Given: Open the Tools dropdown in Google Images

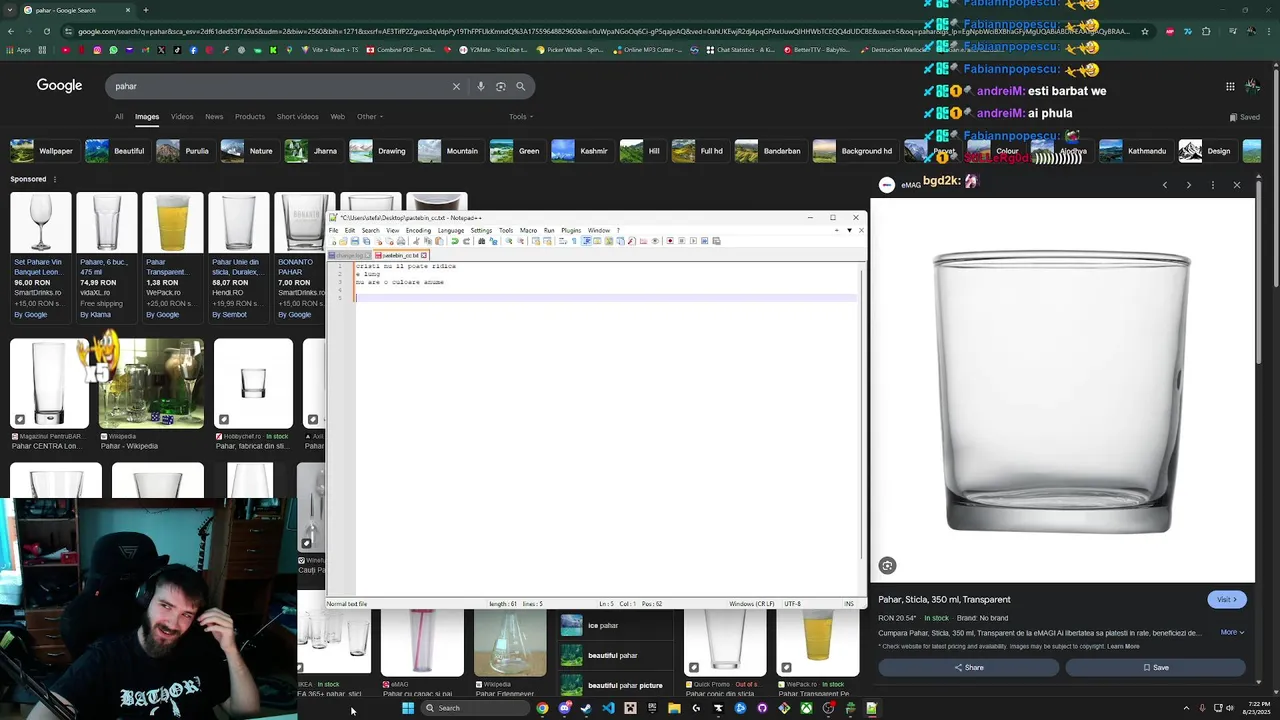Looking at the screenshot, I should tap(520, 116).
